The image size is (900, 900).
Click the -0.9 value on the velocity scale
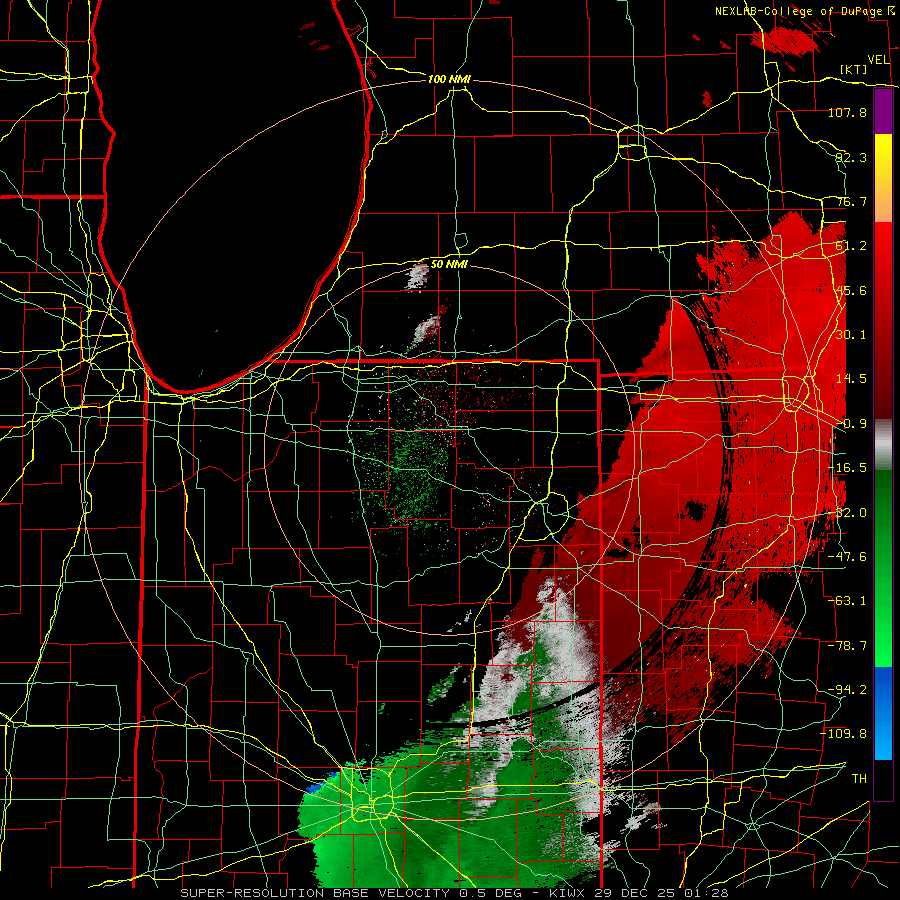[851, 424]
